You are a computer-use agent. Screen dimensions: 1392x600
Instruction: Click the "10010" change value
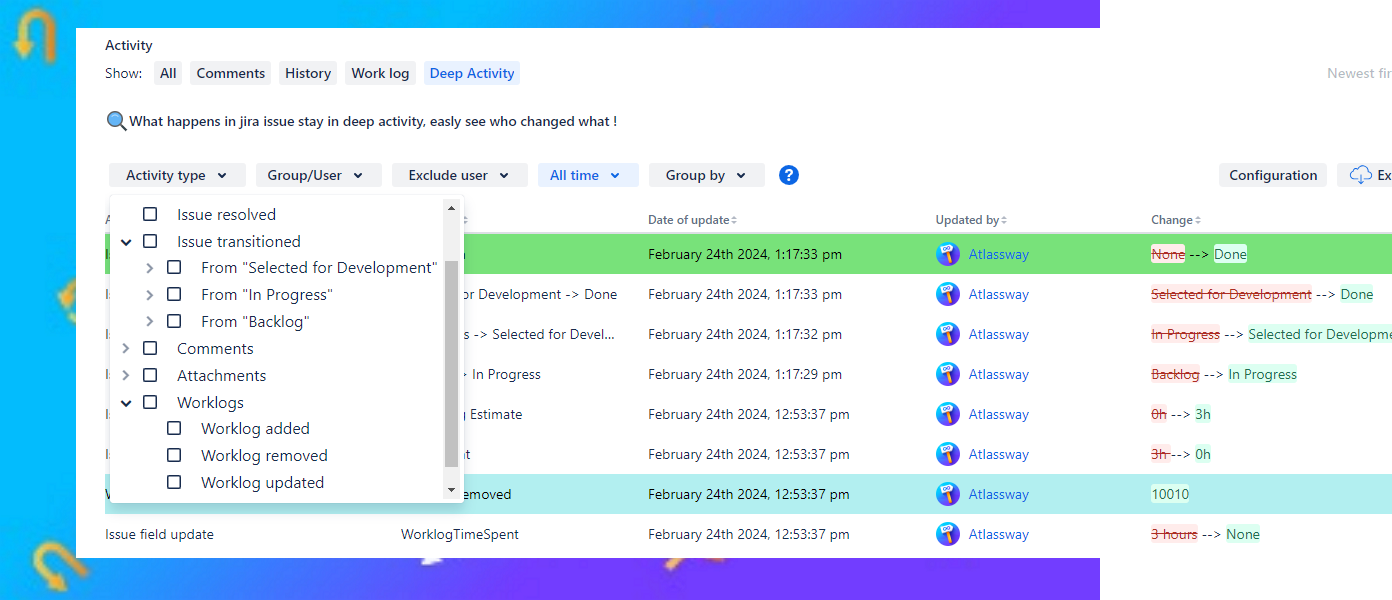[x=1170, y=494]
